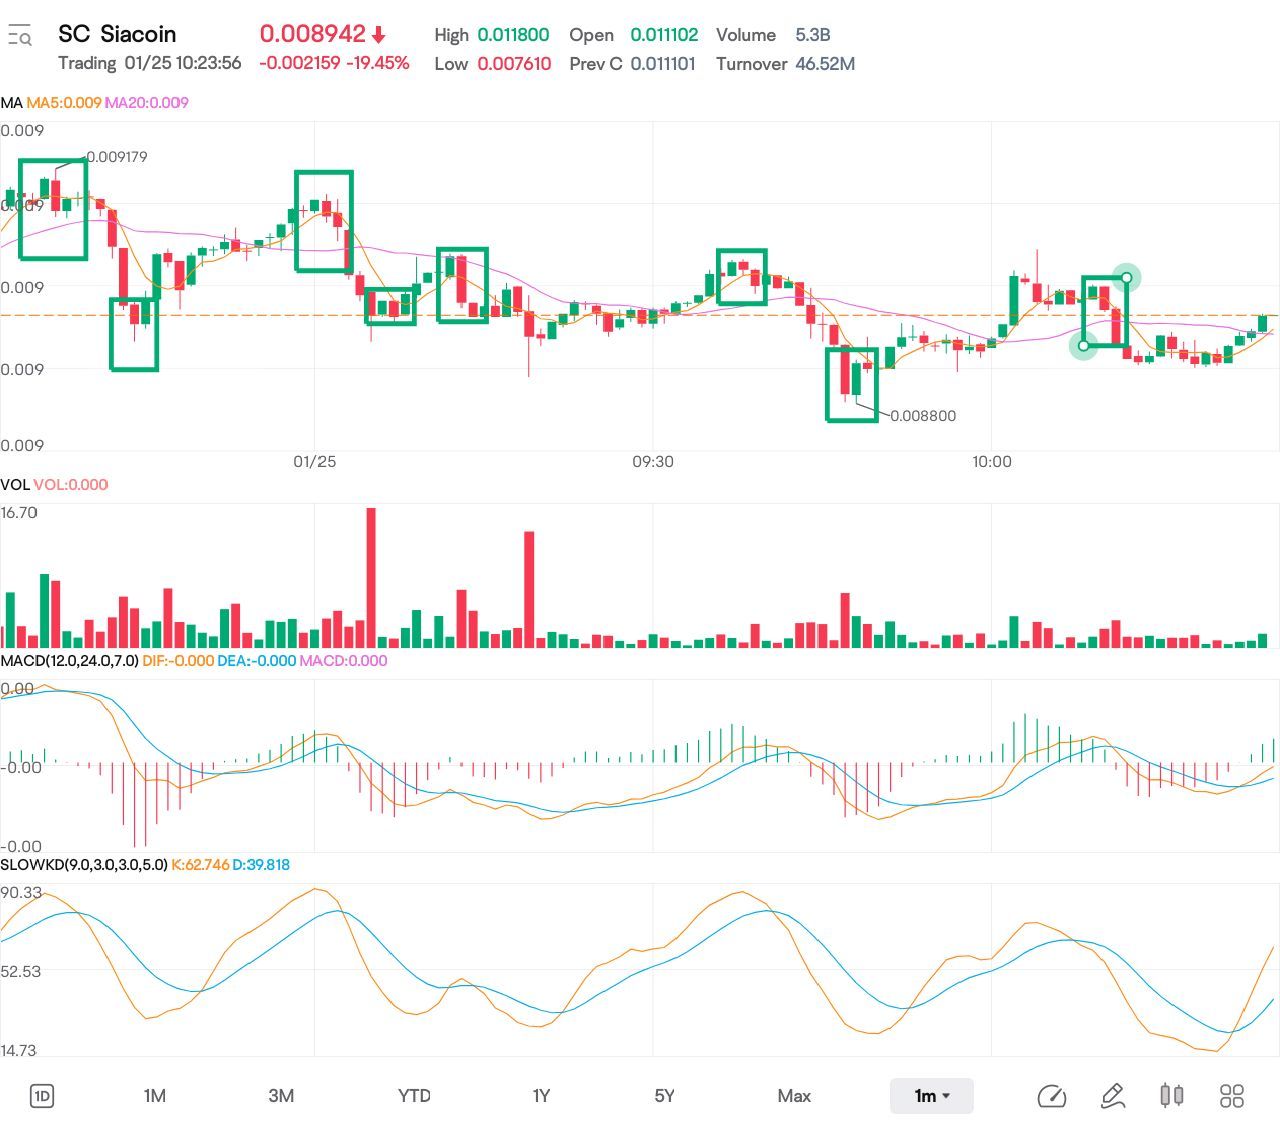Screen dimensions: 1280x1126
Task: Select the pencil drawing tool
Action: pyautogui.click(x=1112, y=1096)
